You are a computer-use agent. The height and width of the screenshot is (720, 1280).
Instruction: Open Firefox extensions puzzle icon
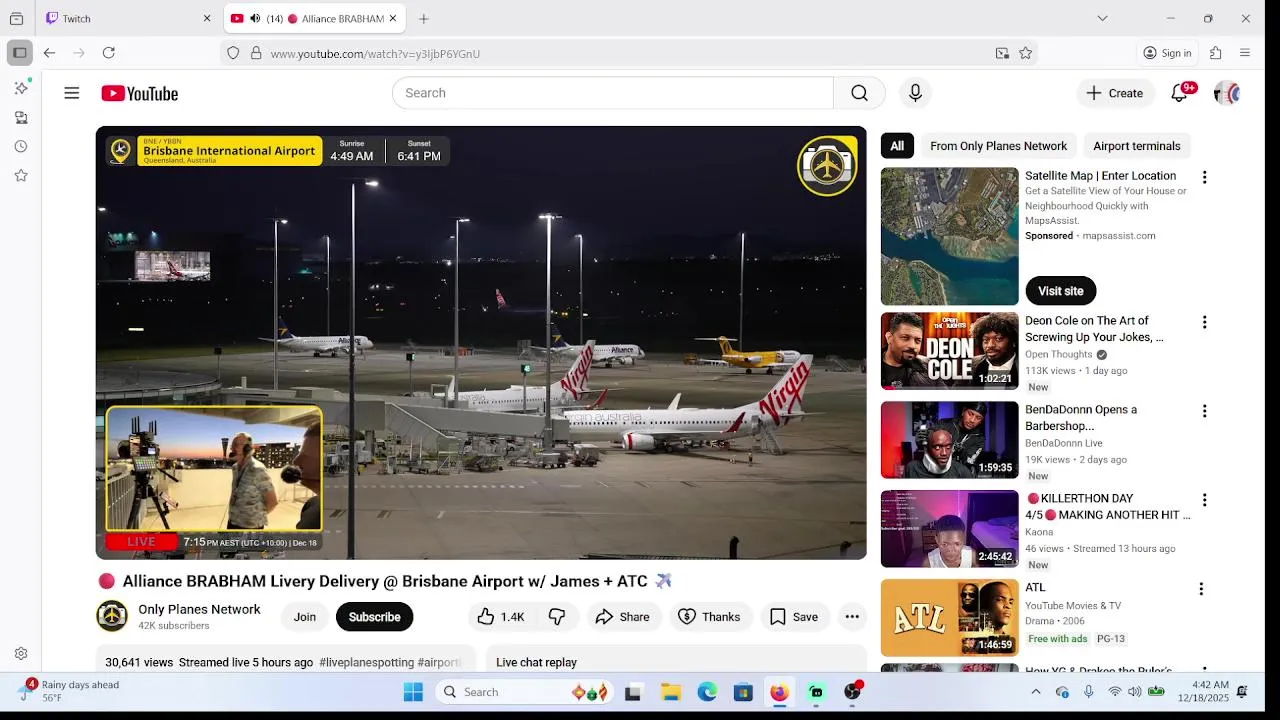(1216, 53)
